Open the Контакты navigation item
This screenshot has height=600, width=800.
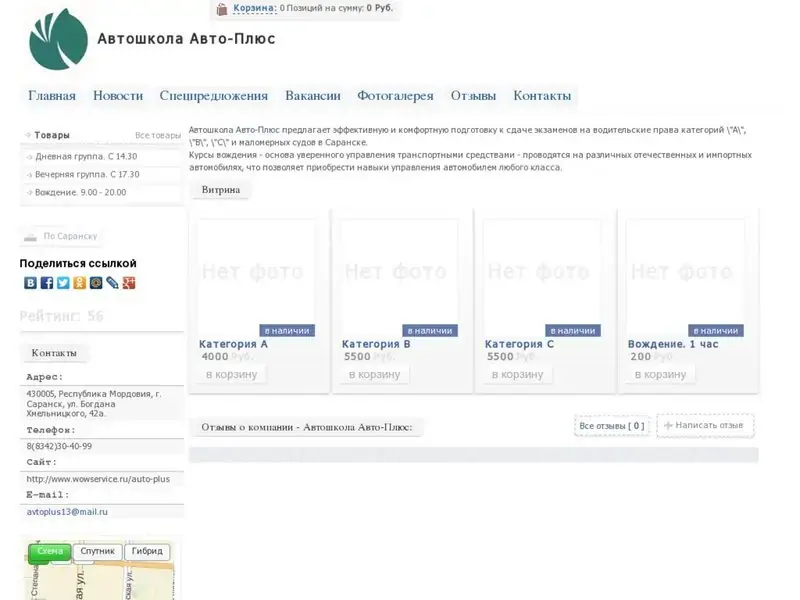542,96
